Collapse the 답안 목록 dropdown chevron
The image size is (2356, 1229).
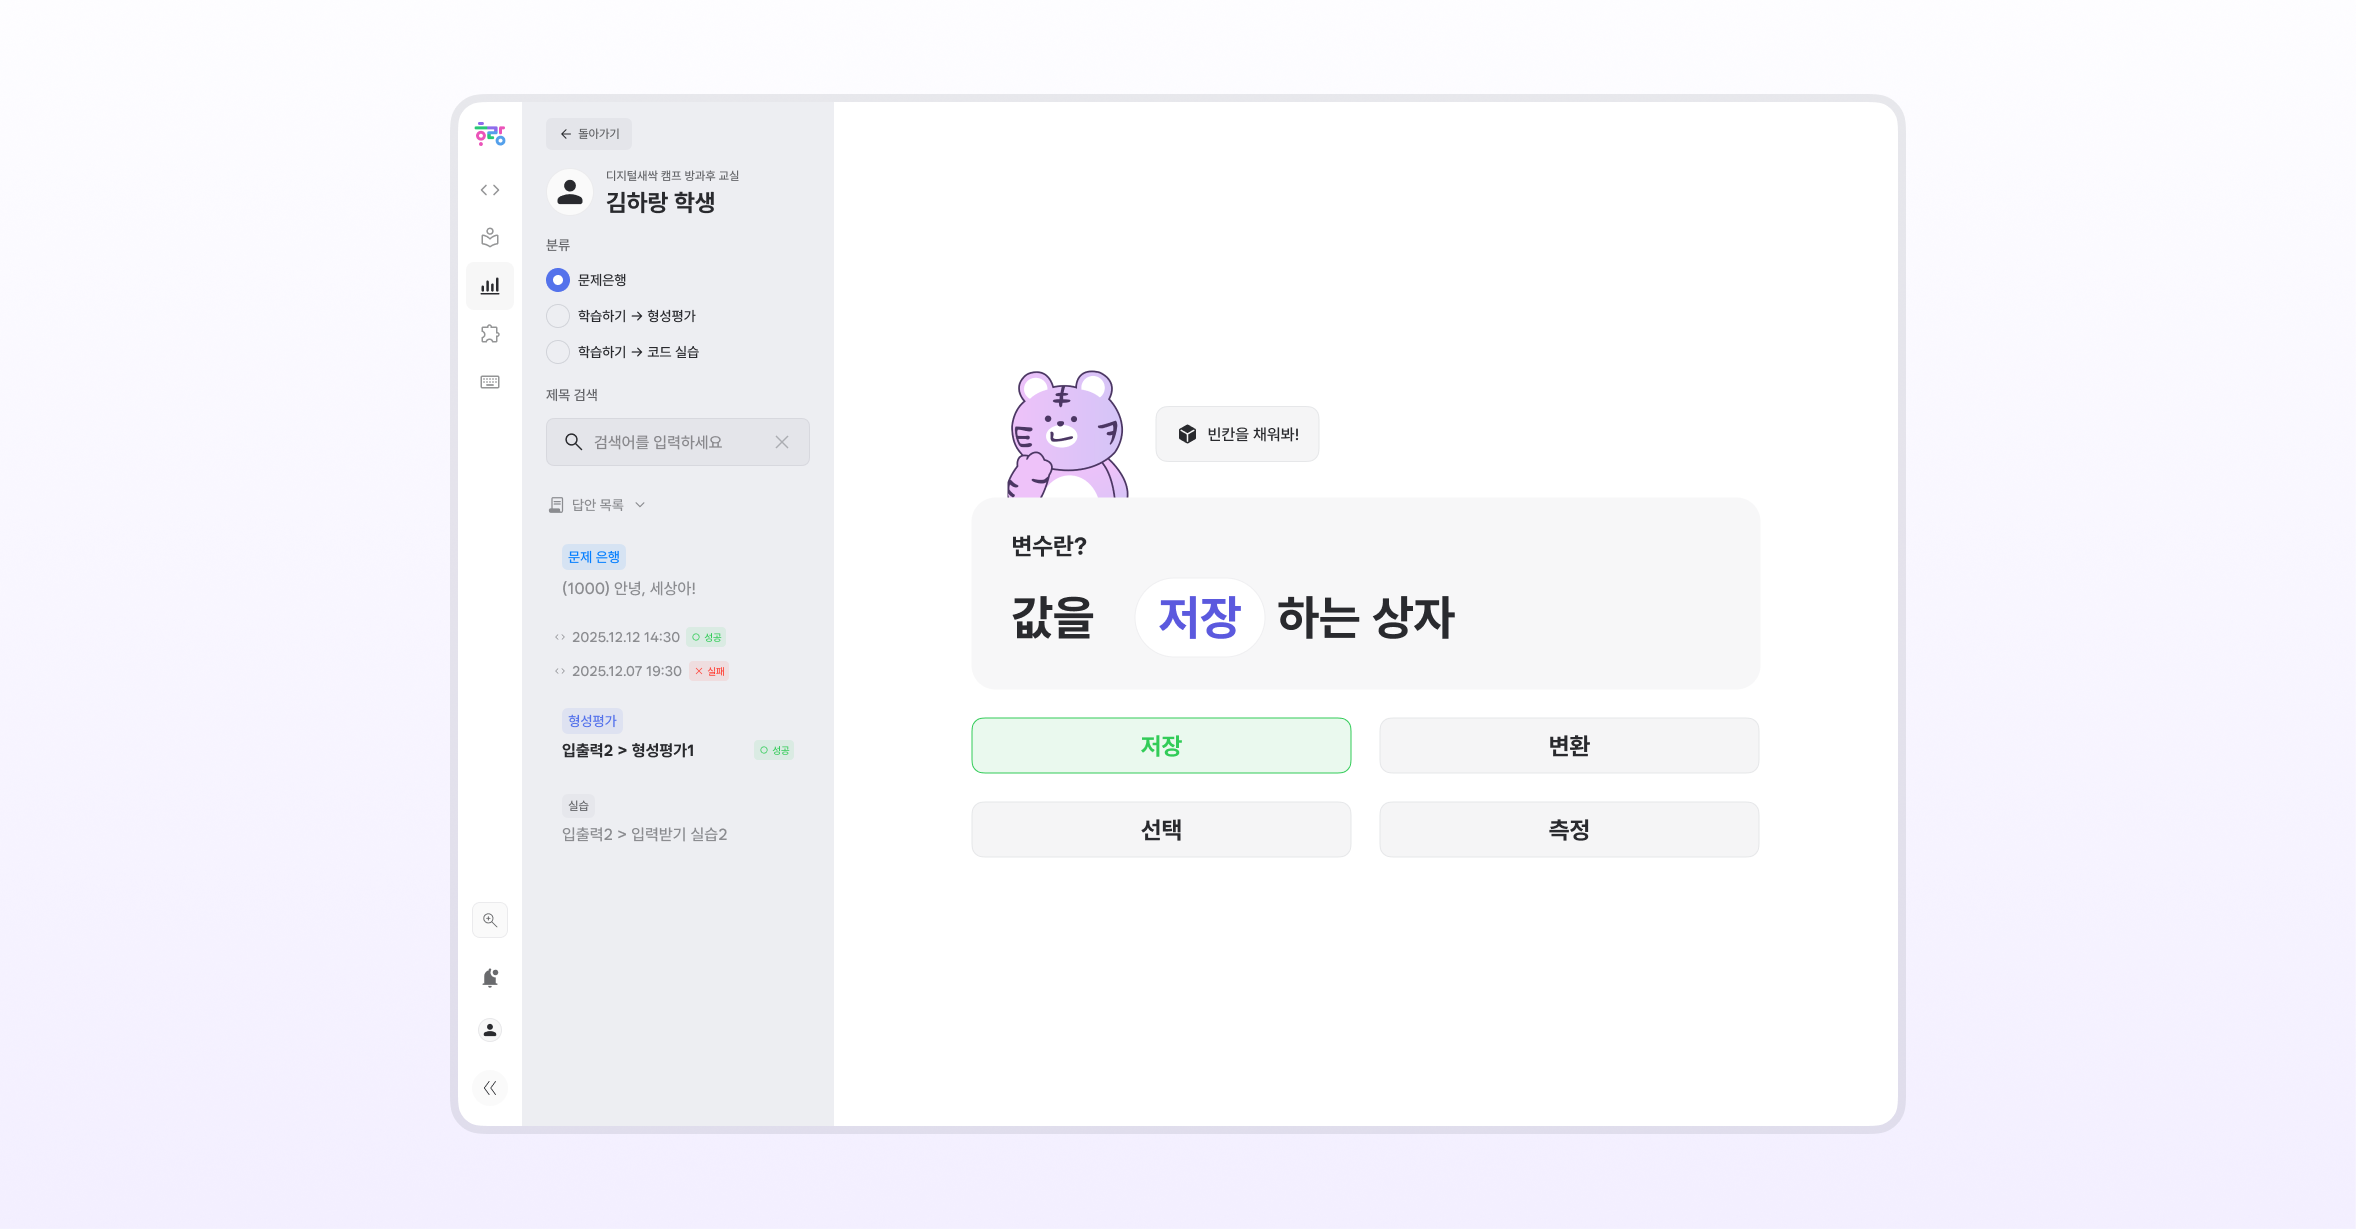pos(640,505)
